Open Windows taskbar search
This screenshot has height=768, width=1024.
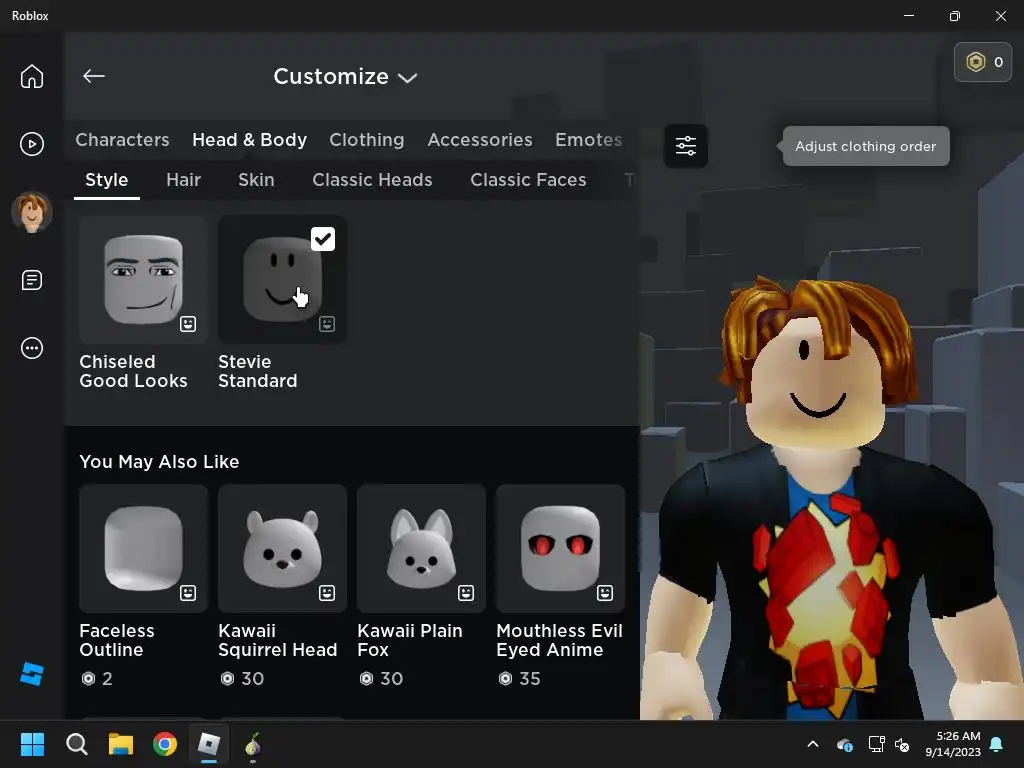tap(76, 744)
